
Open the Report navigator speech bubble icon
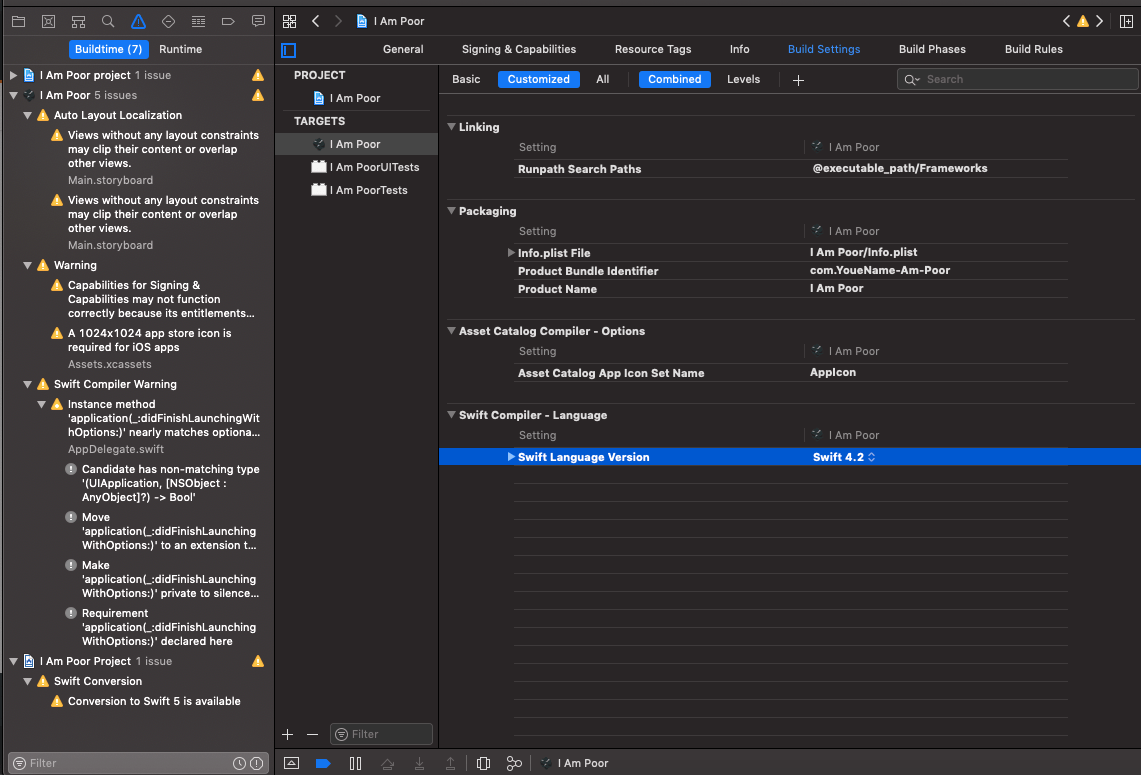(x=258, y=21)
